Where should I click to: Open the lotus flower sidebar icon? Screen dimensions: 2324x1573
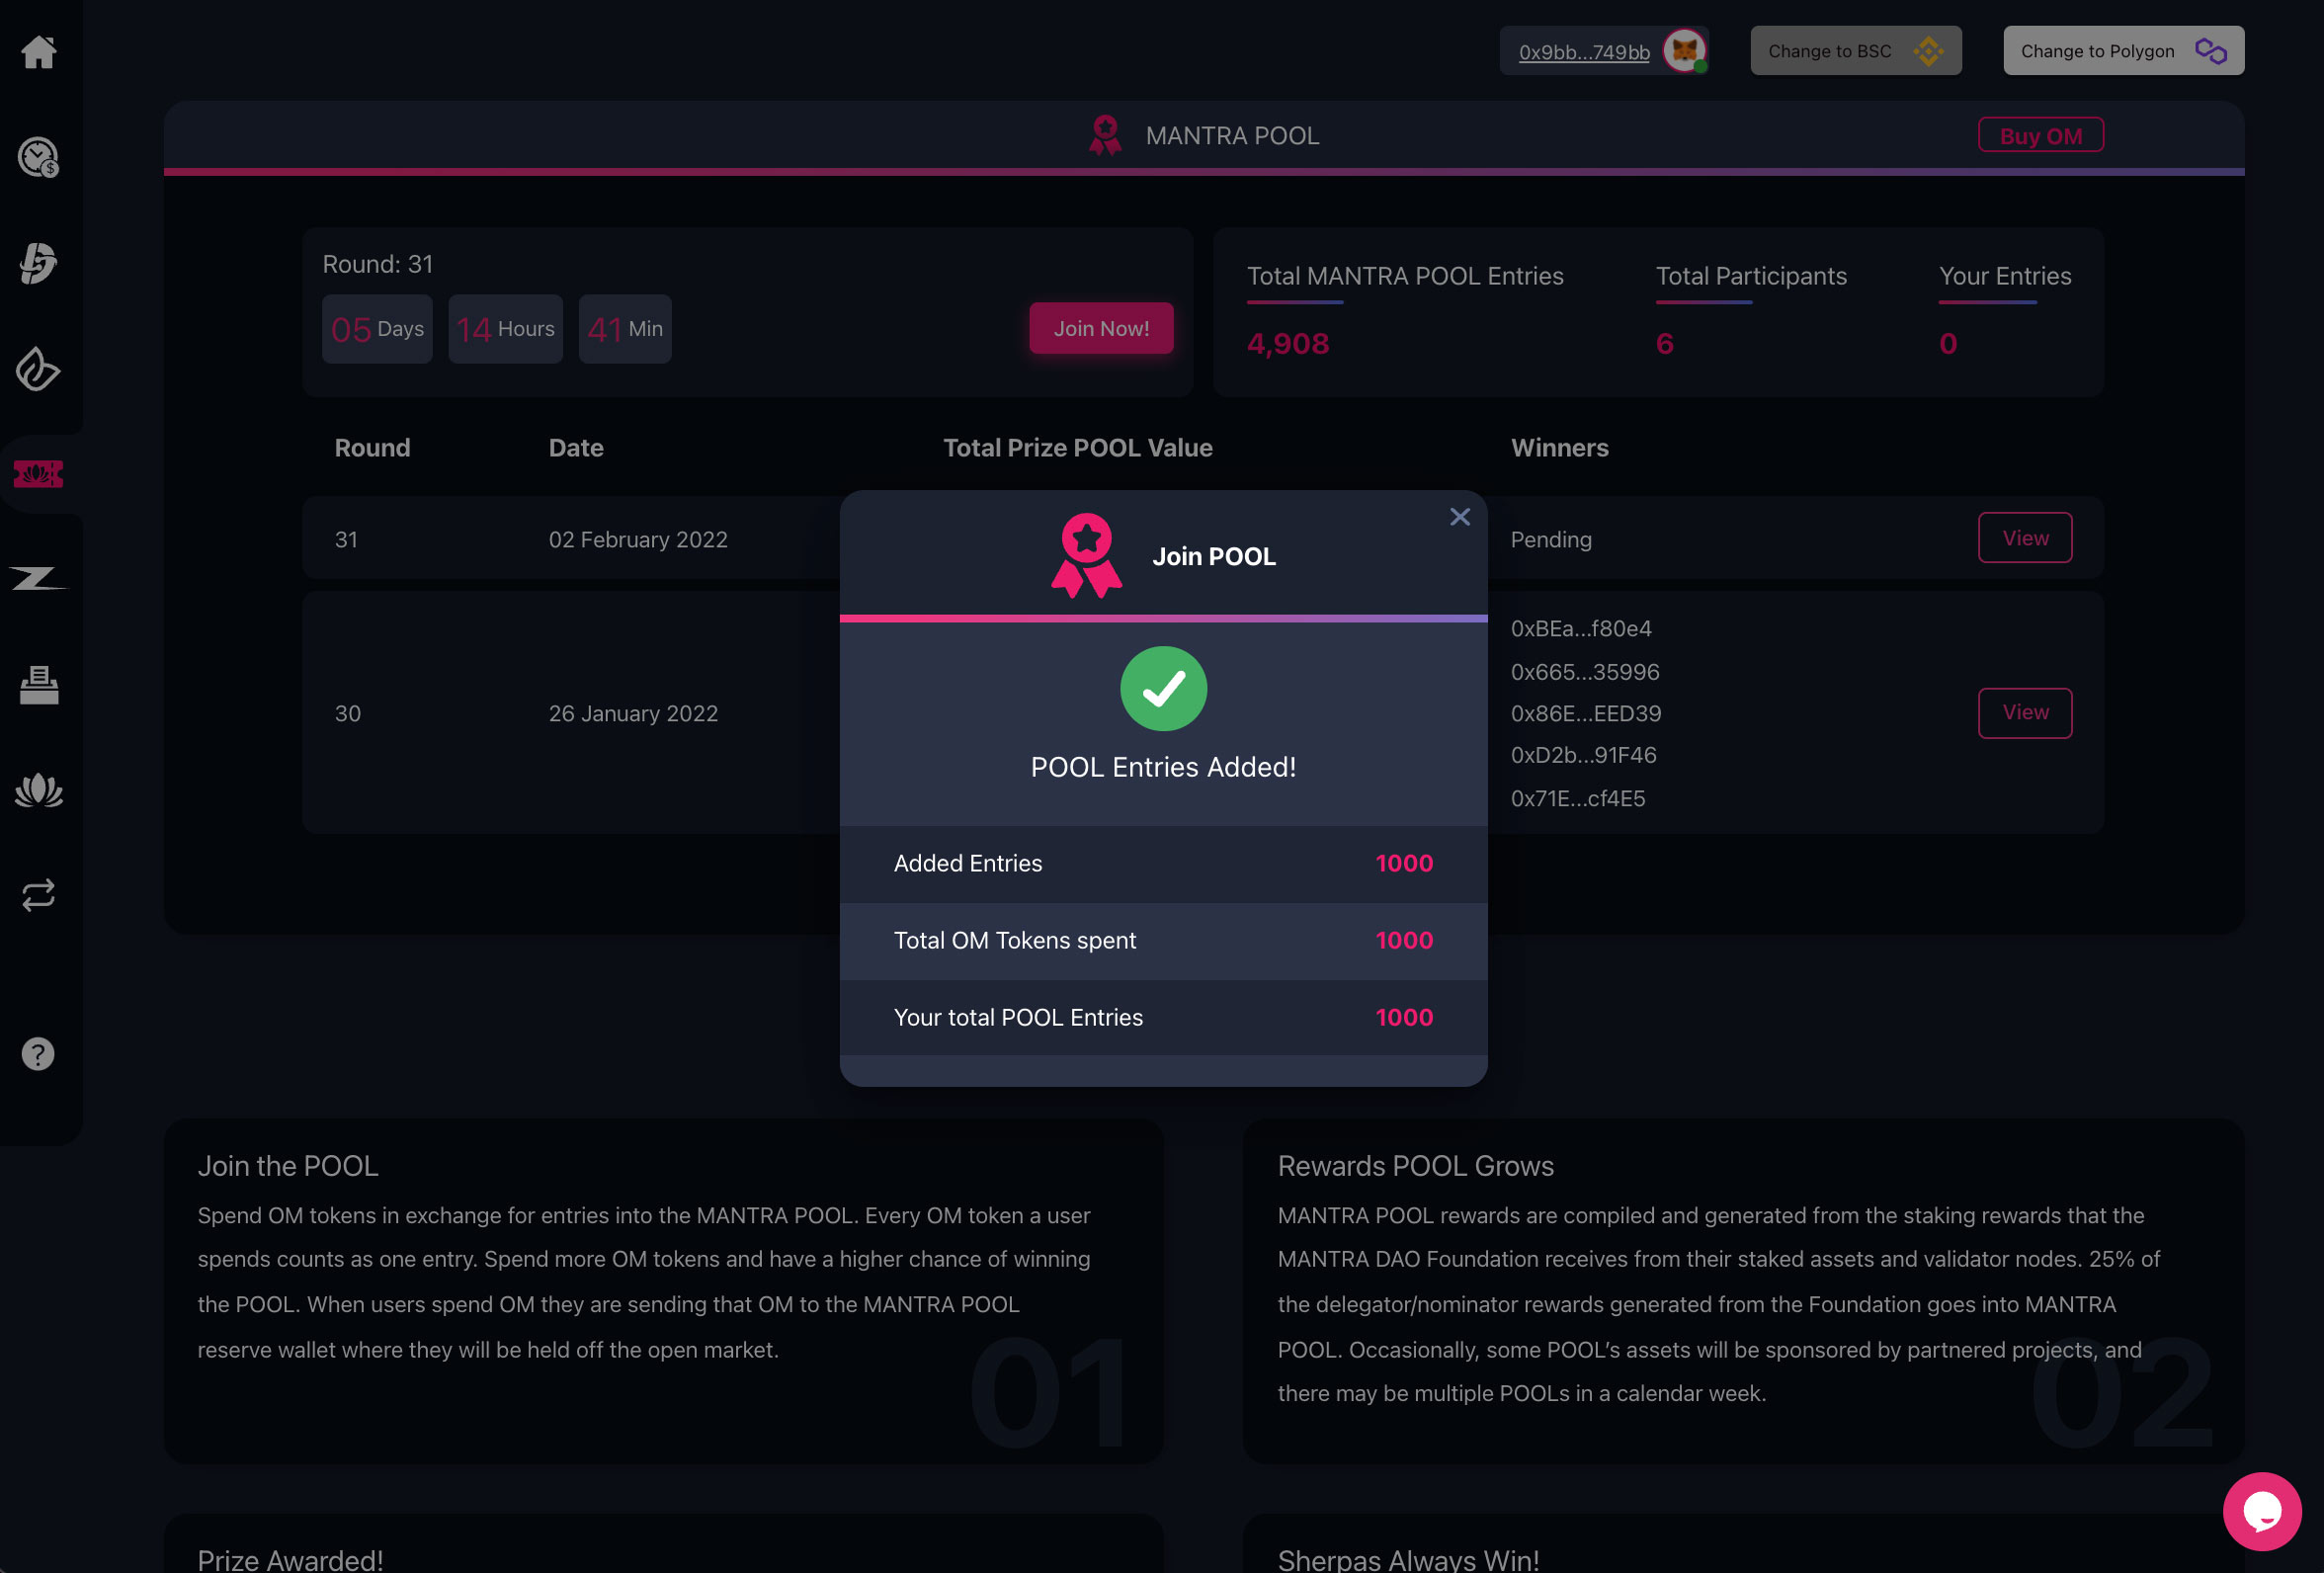(39, 790)
